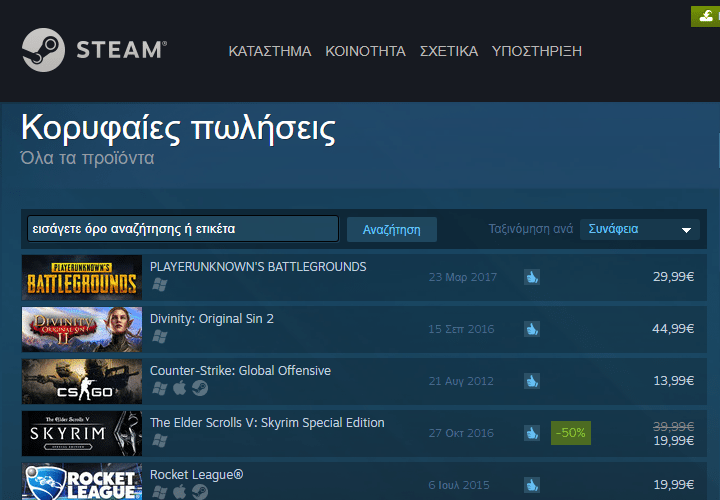The image size is (720, 500).
Task: Click the release date 27 Οκτ 2016
Action: [x=461, y=433]
